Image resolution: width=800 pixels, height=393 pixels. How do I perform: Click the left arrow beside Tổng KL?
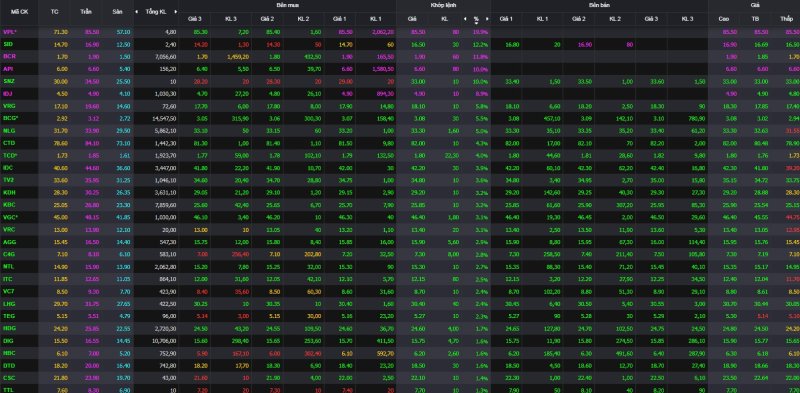[x=136, y=12]
